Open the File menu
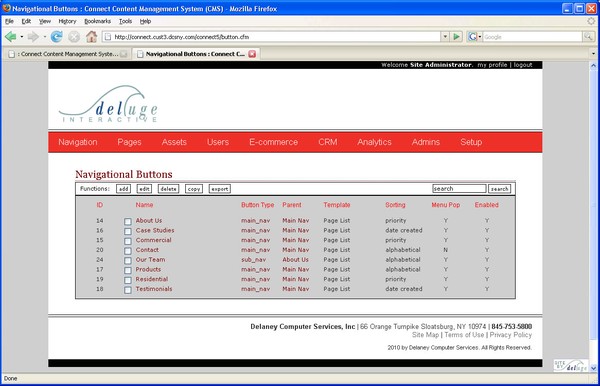The image size is (600, 386). click(10, 21)
